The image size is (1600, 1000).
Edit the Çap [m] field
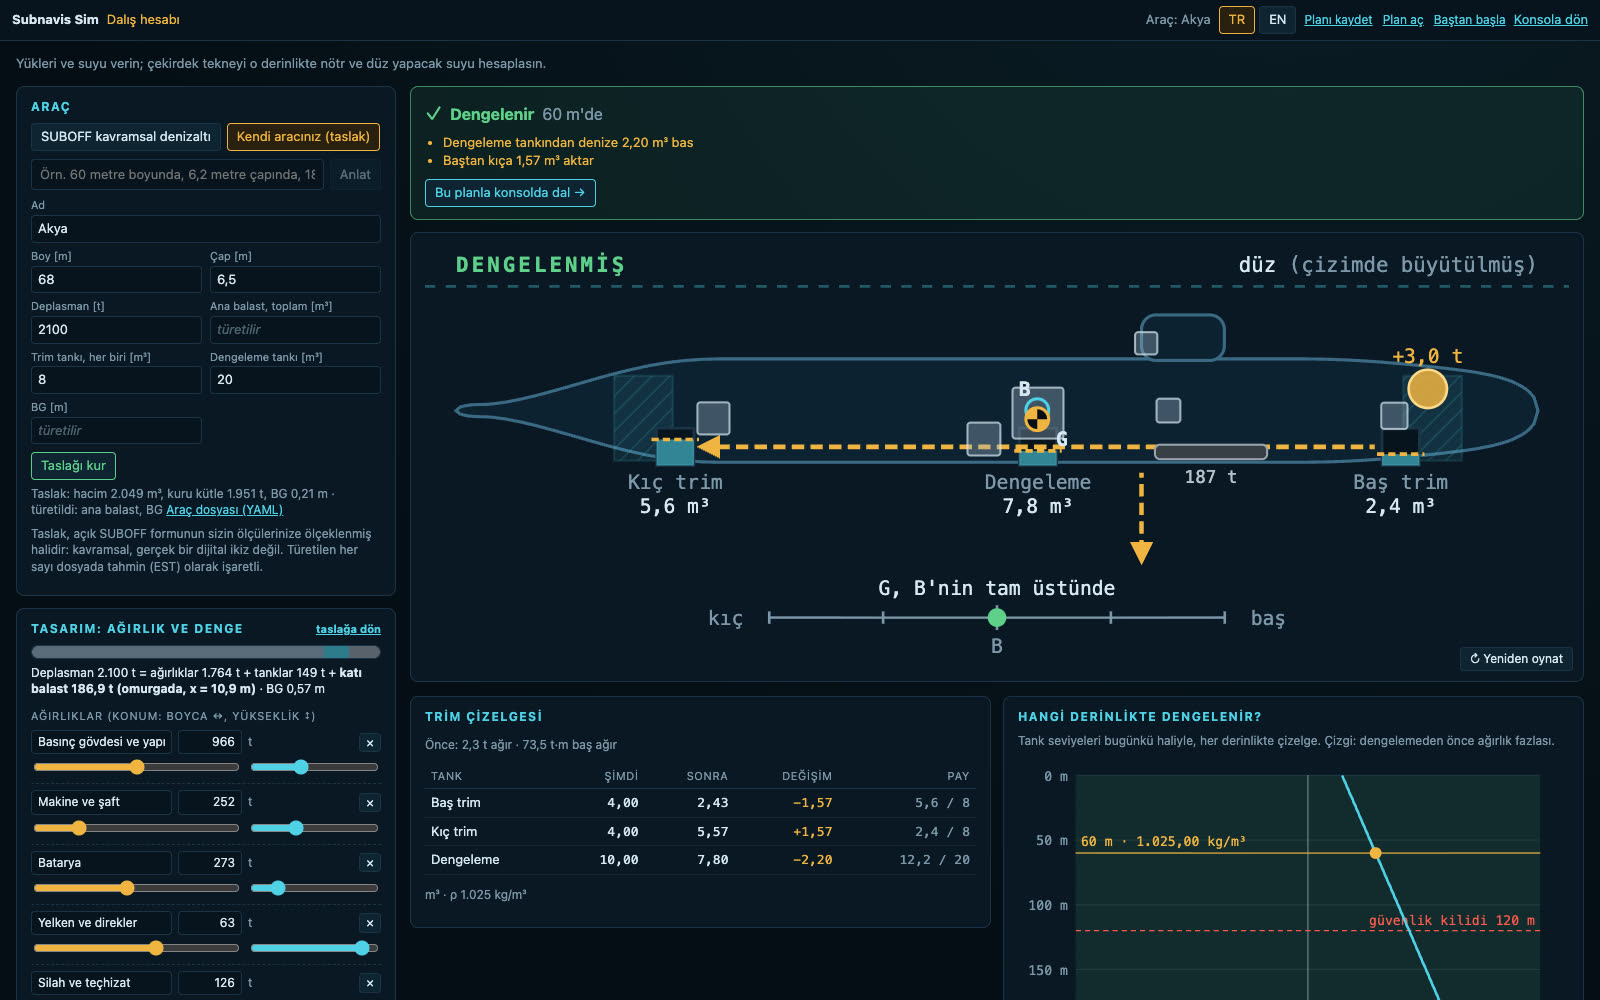pyautogui.click(x=295, y=280)
